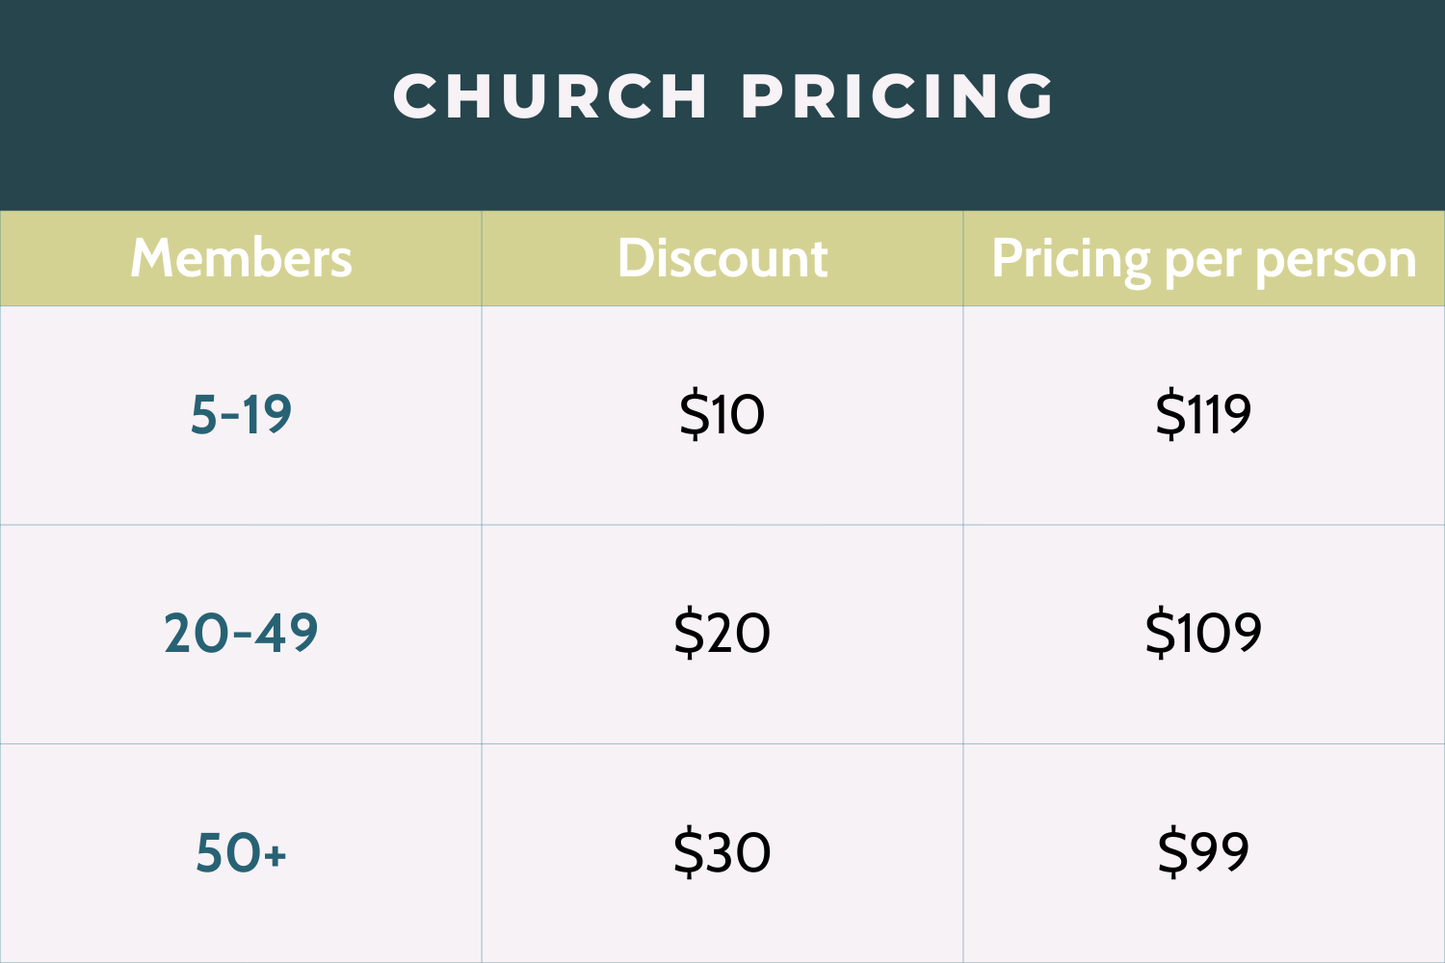Select the $99 price per person

(1203, 852)
